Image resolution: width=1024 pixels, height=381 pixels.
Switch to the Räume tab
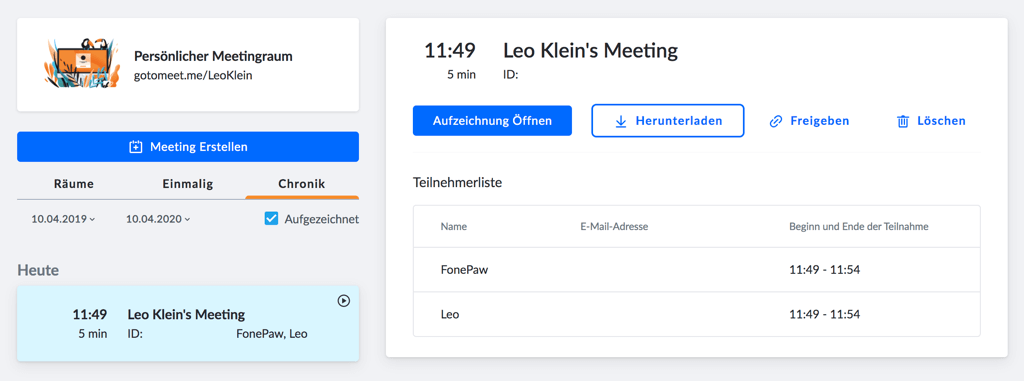[74, 184]
